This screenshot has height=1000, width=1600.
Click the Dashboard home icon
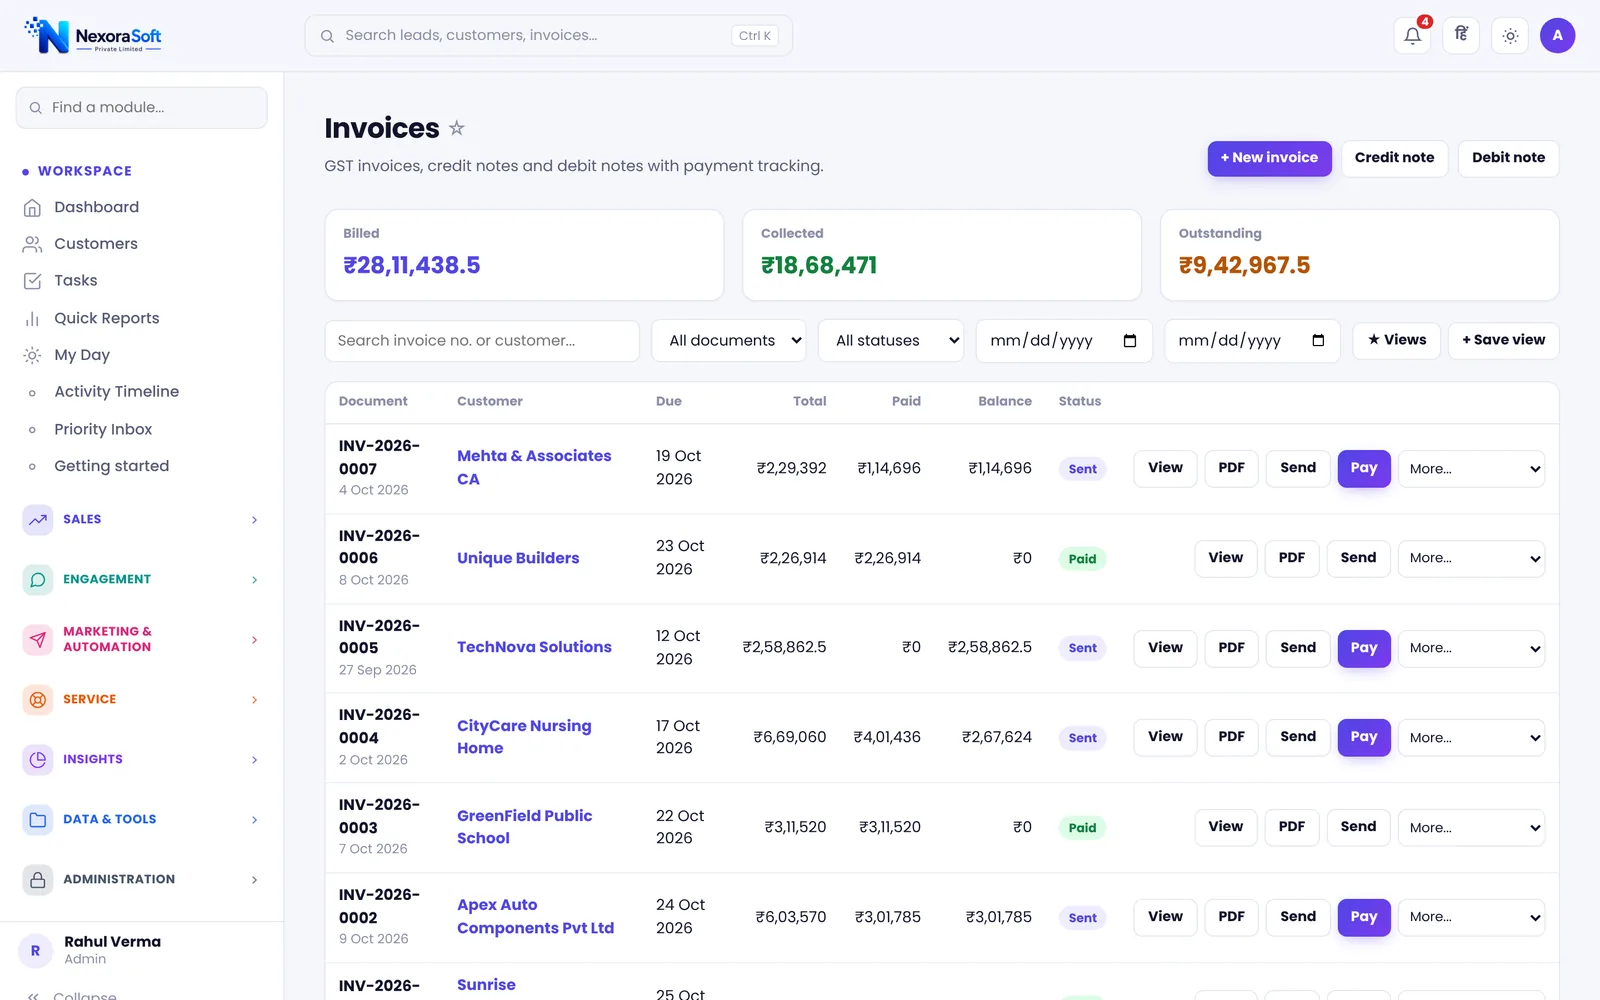pos(33,207)
